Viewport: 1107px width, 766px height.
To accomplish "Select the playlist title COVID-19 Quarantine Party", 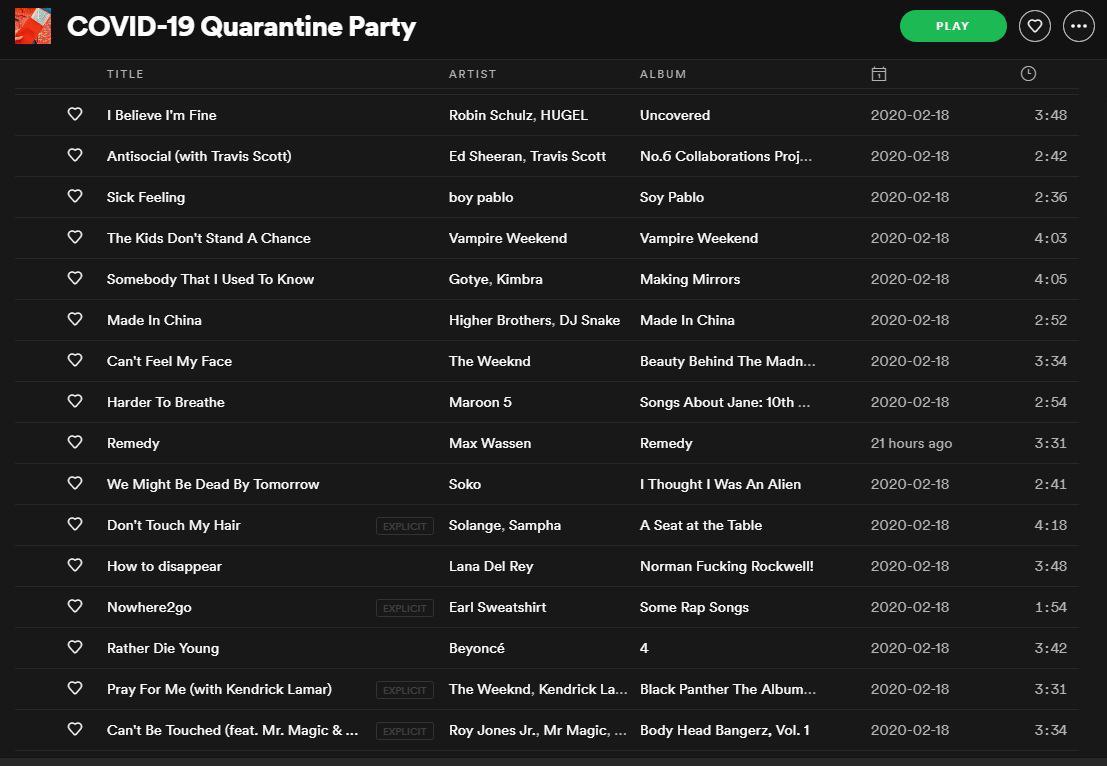I will (x=241, y=27).
